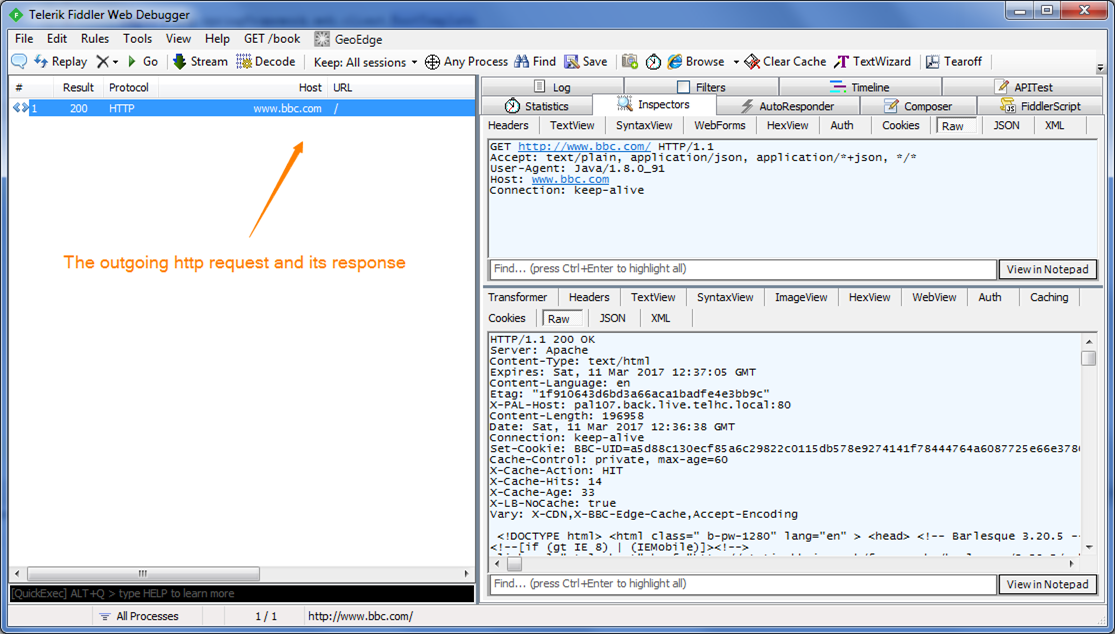
Task: Click the camera screenshot icon
Action: 630,62
